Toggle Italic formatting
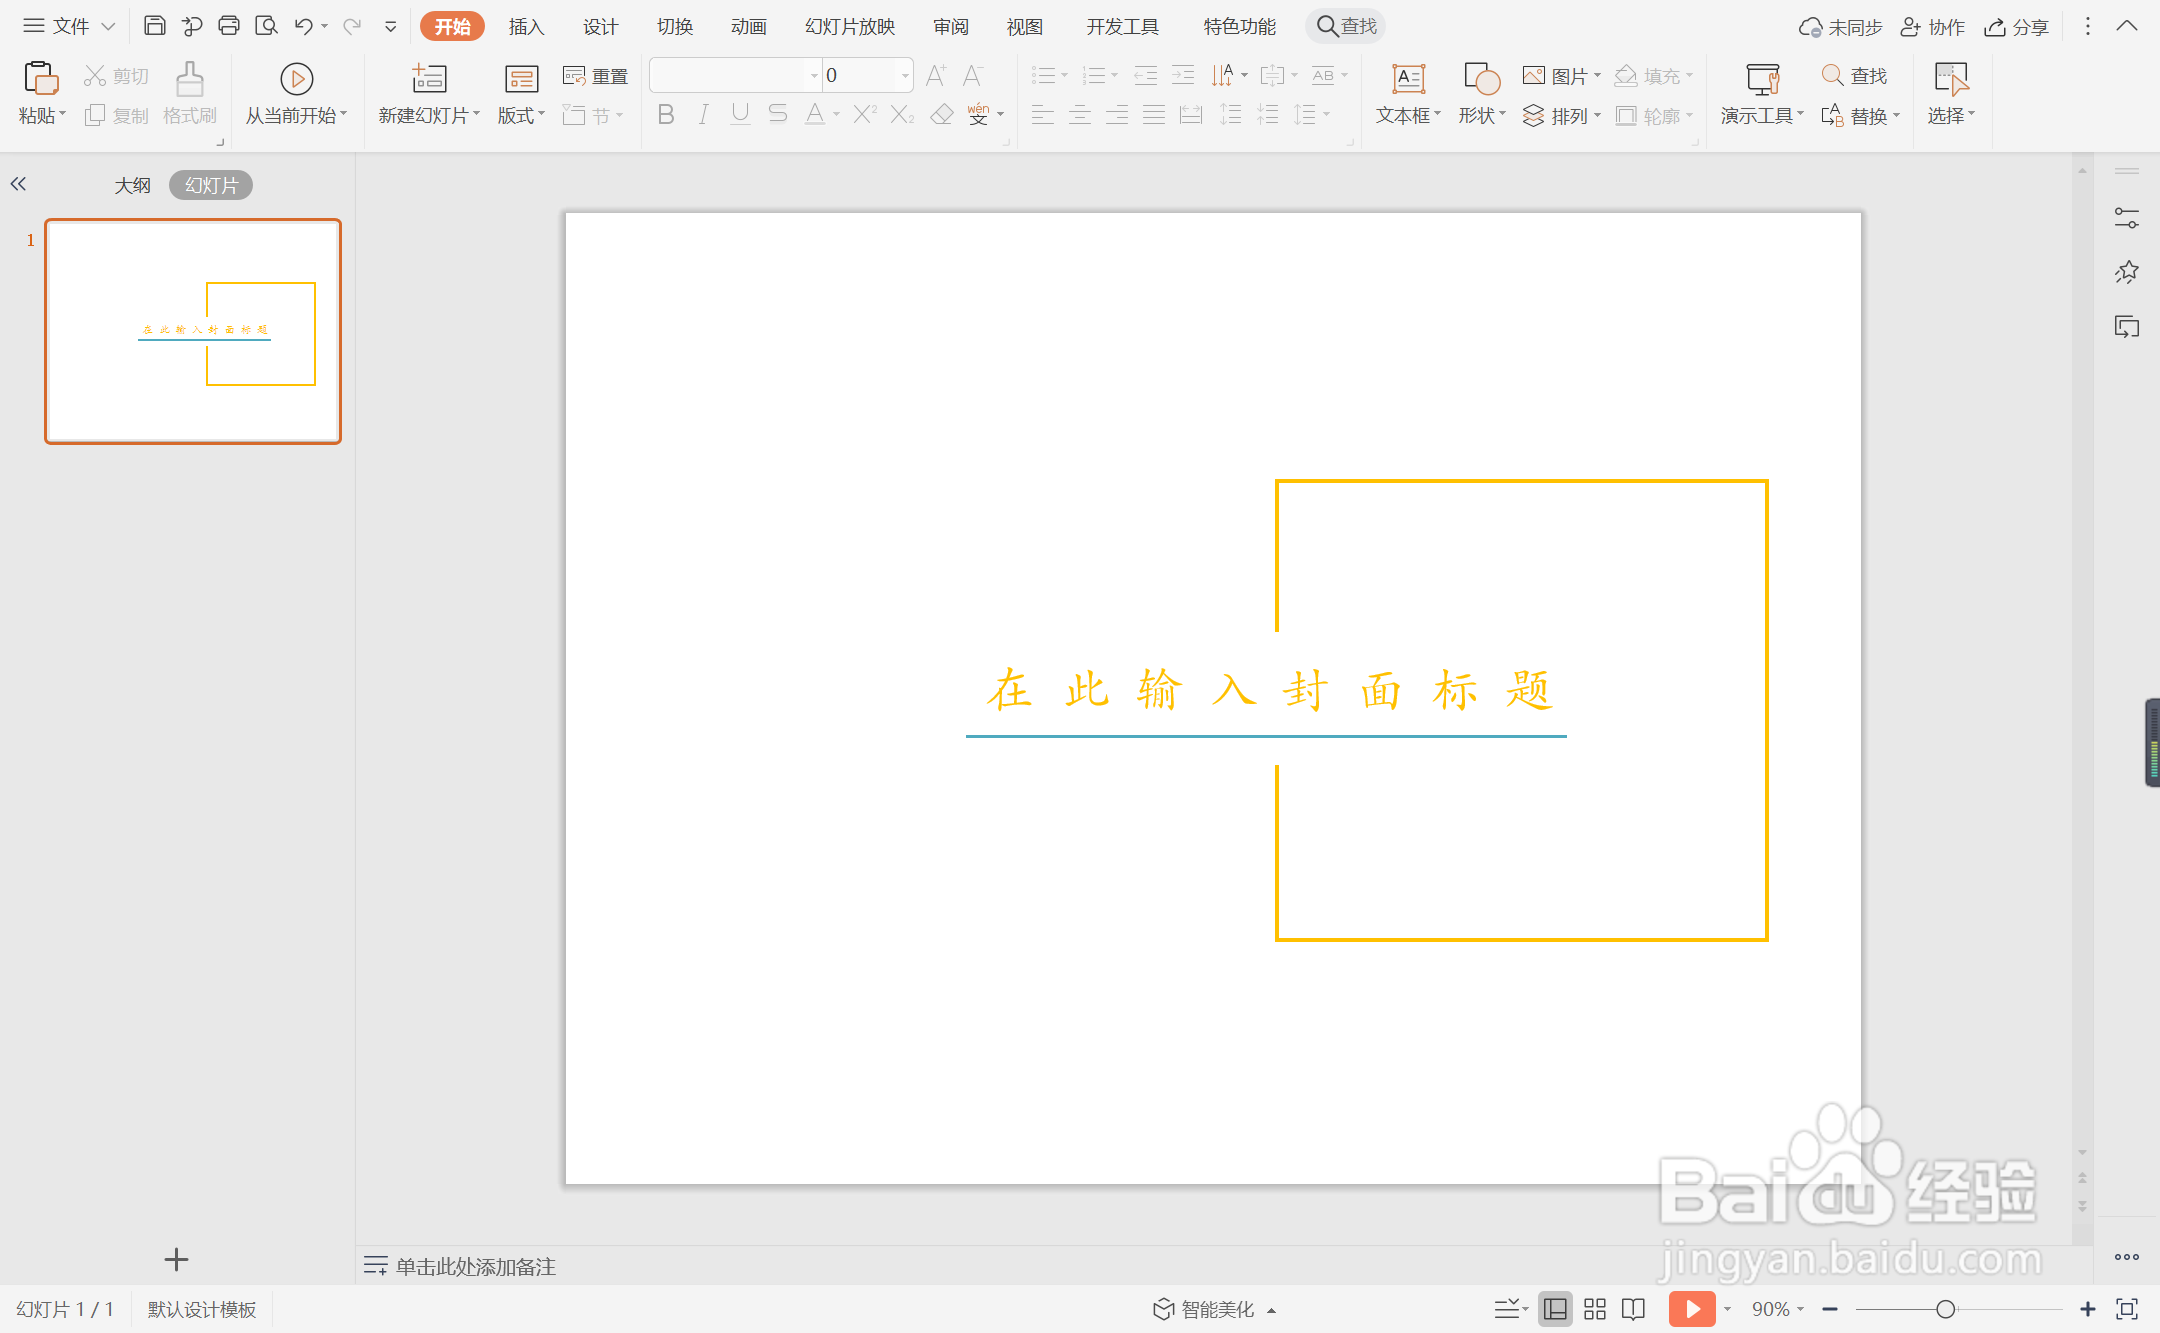 (703, 115)
